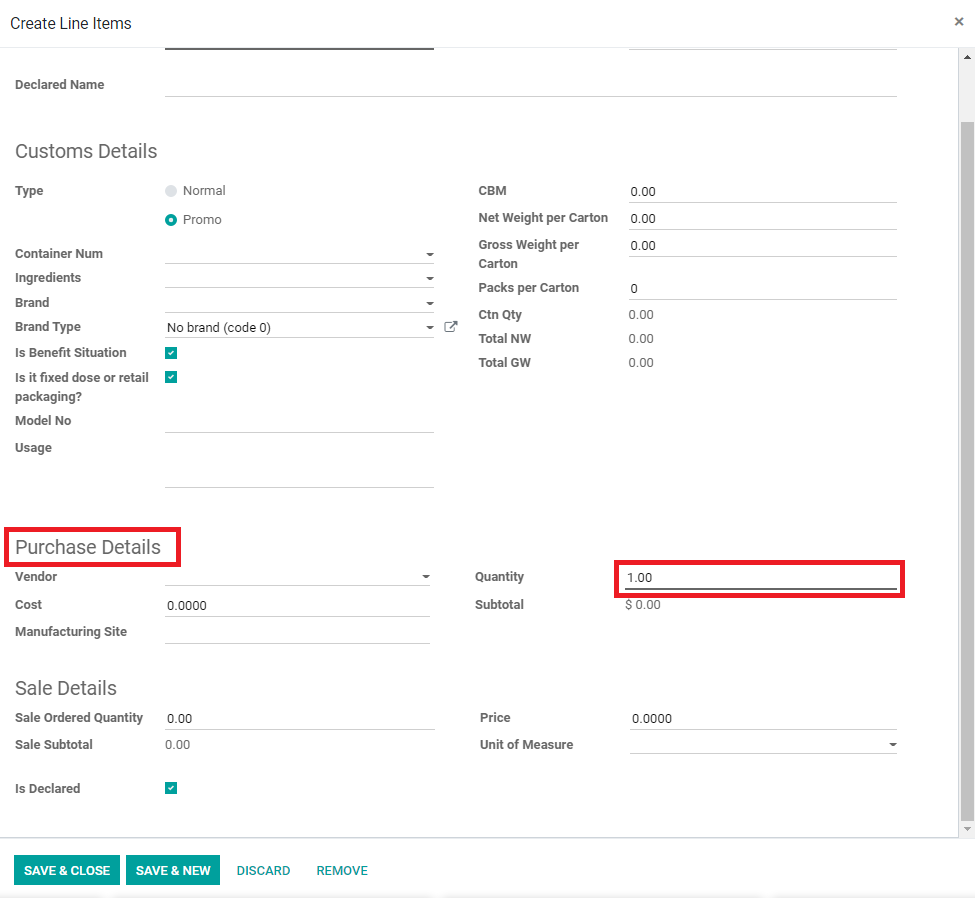Viewport: 975px width, 898px height.
Task: Select the Normal type radio button
Action: point(171,191)
